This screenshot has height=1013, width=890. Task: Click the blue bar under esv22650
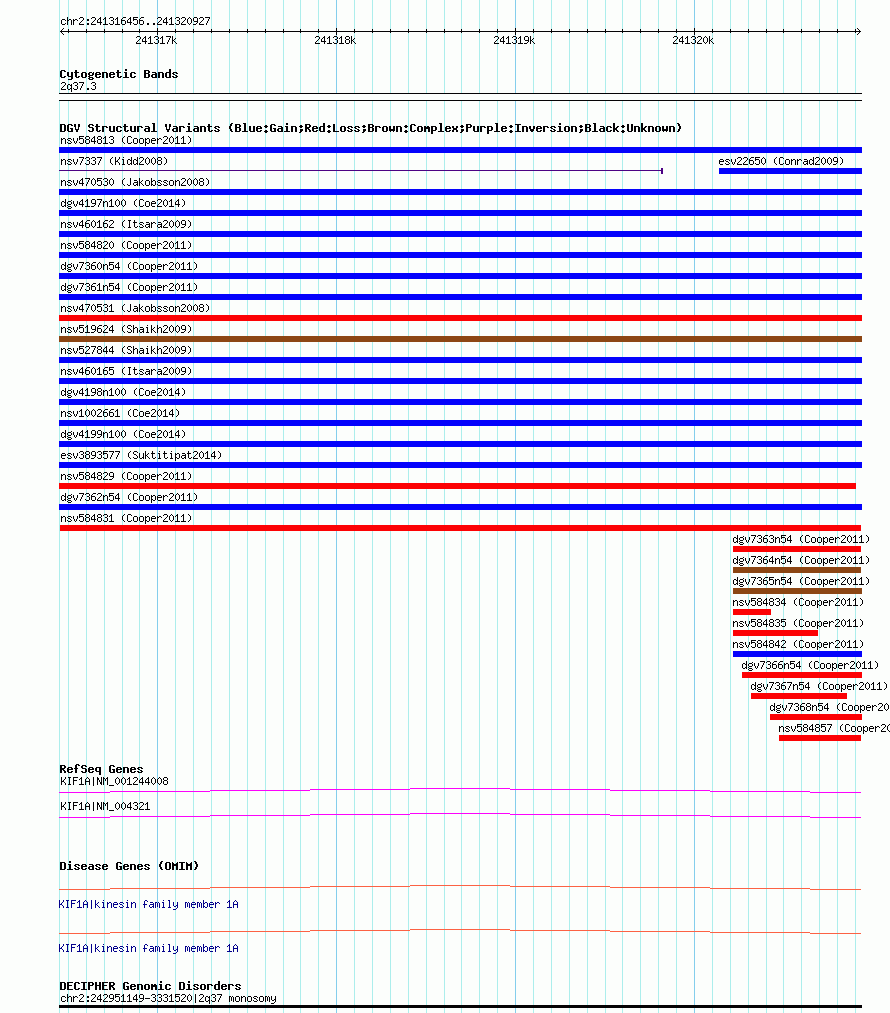(790, 171)
